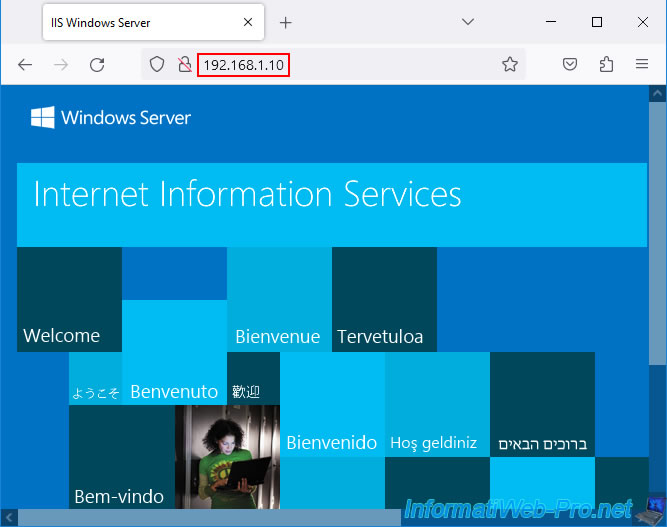Click the vertical scrollbar up arrow
This screenshot has height=527, width=667.
tap(657, 93)
